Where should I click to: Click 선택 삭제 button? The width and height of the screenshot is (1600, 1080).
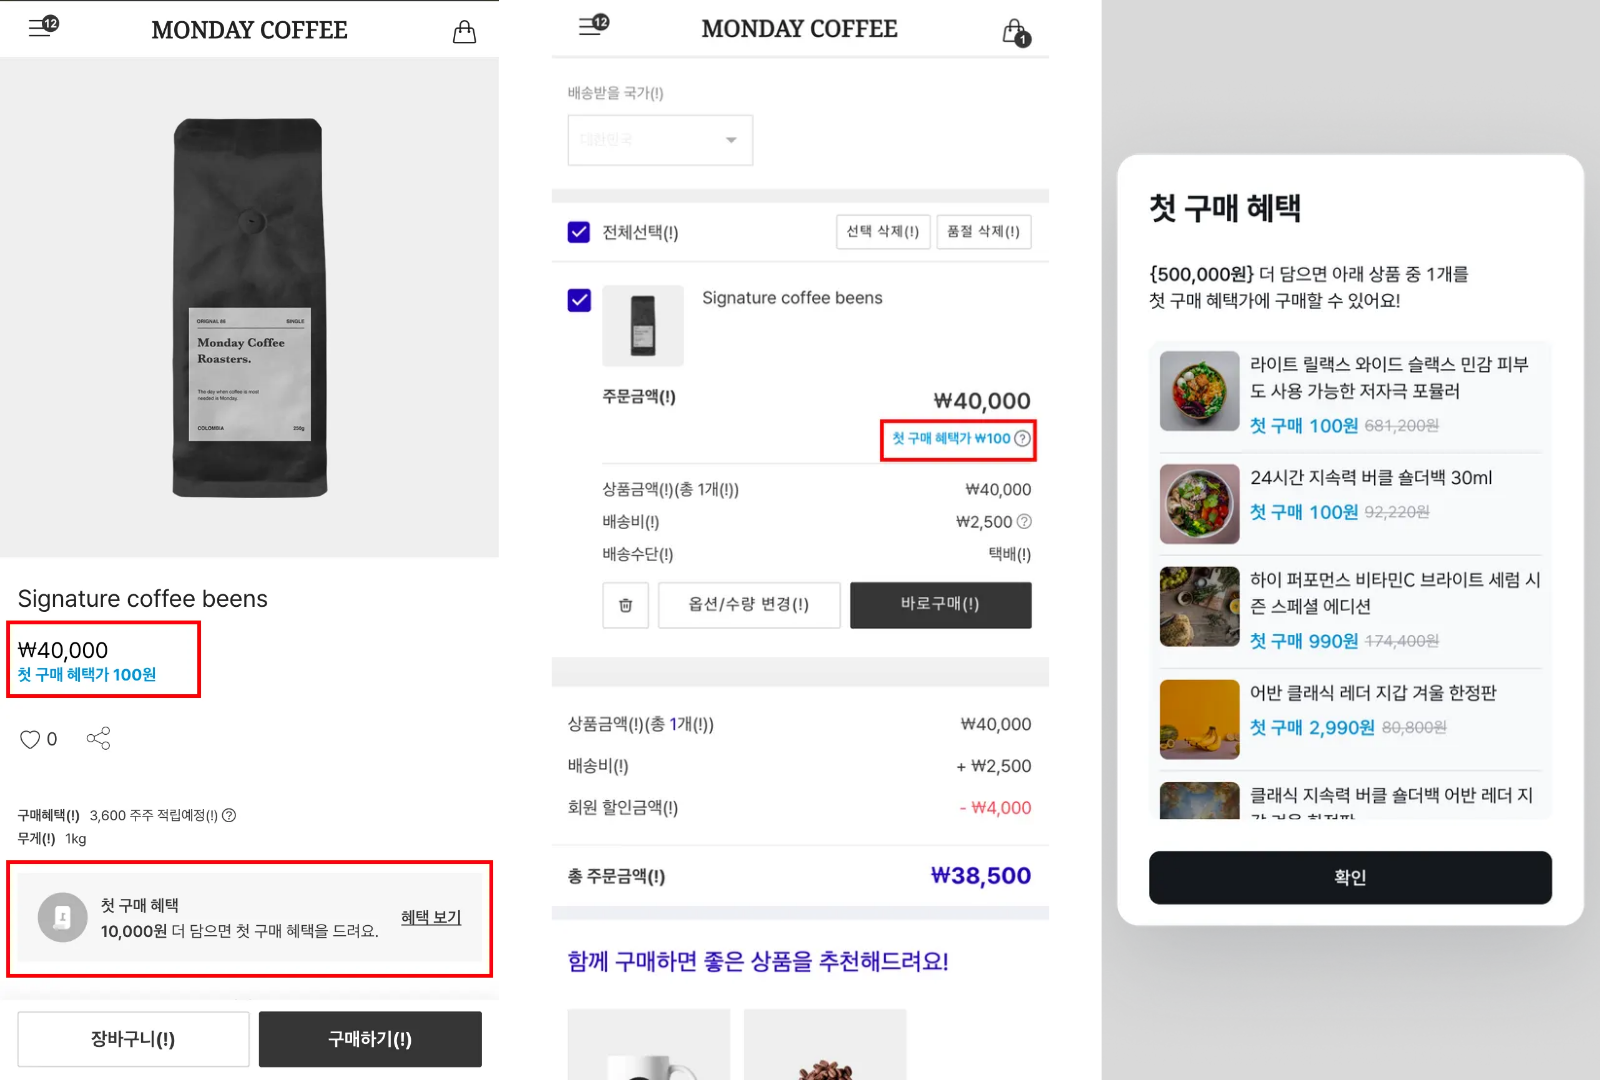883,232
